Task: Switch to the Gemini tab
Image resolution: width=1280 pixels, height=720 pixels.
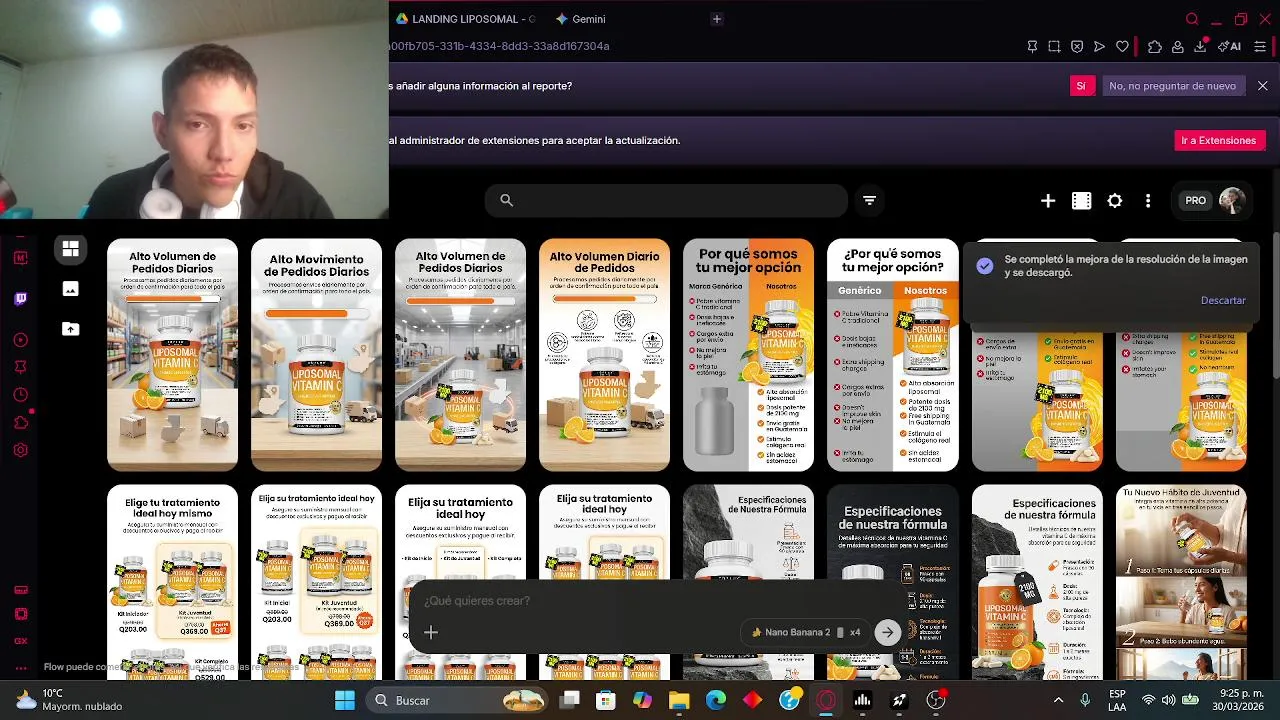Action: coord(582,19)
